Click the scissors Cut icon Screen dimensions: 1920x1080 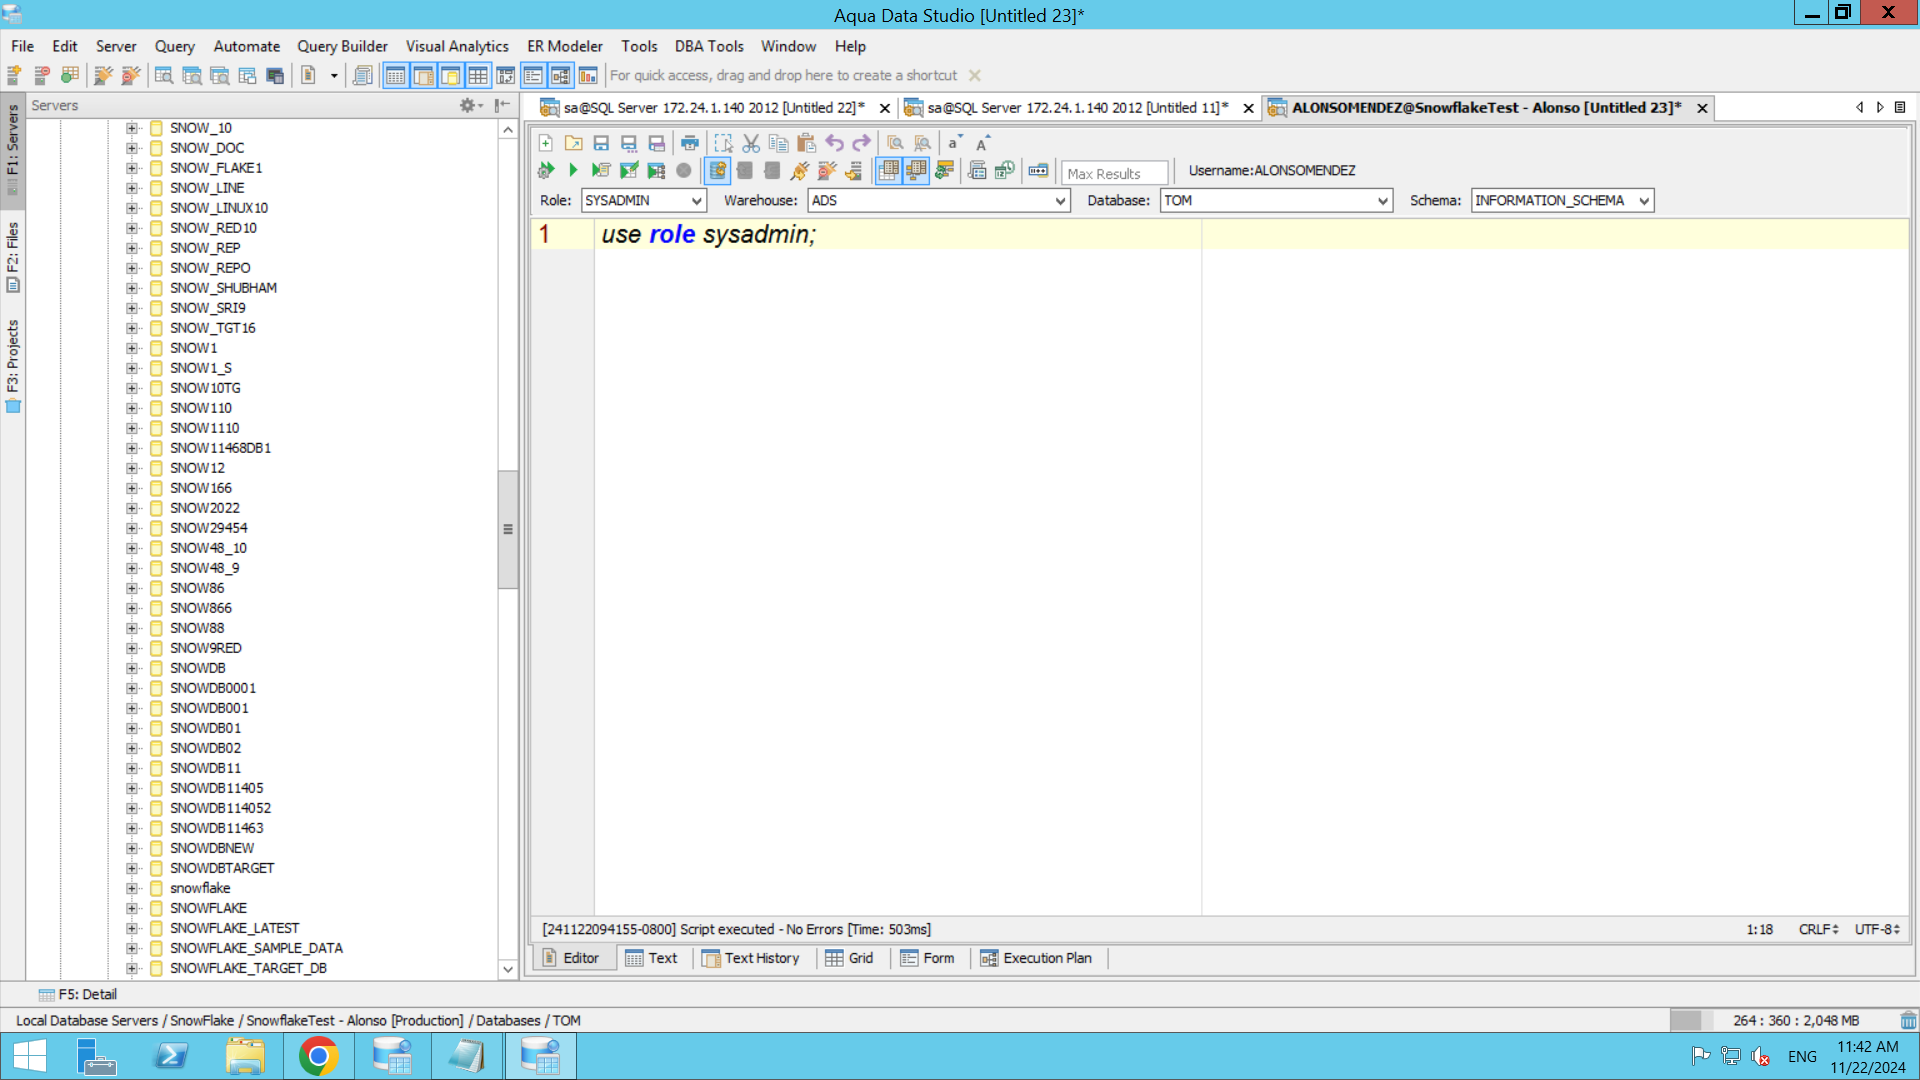751,143
